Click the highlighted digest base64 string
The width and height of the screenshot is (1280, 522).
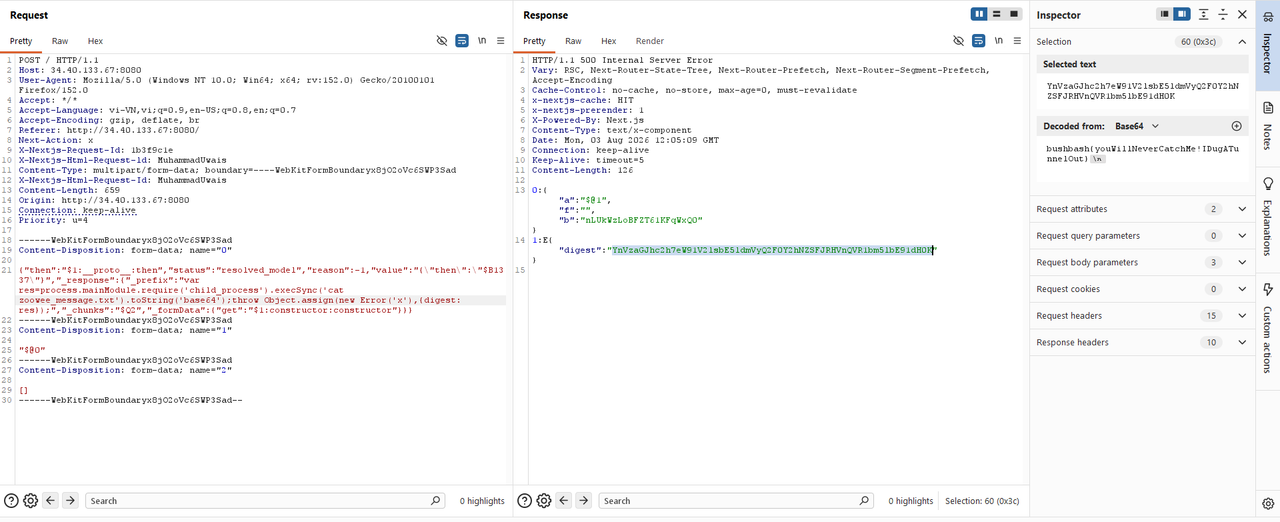772,250
